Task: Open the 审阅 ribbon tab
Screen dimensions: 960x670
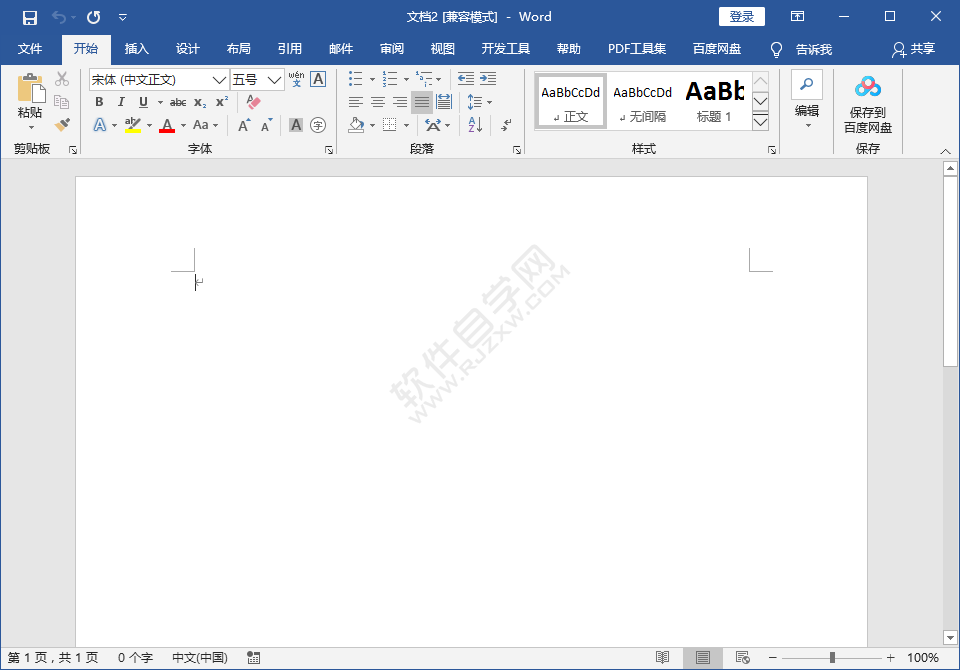Action: click(x=392, y=49)
